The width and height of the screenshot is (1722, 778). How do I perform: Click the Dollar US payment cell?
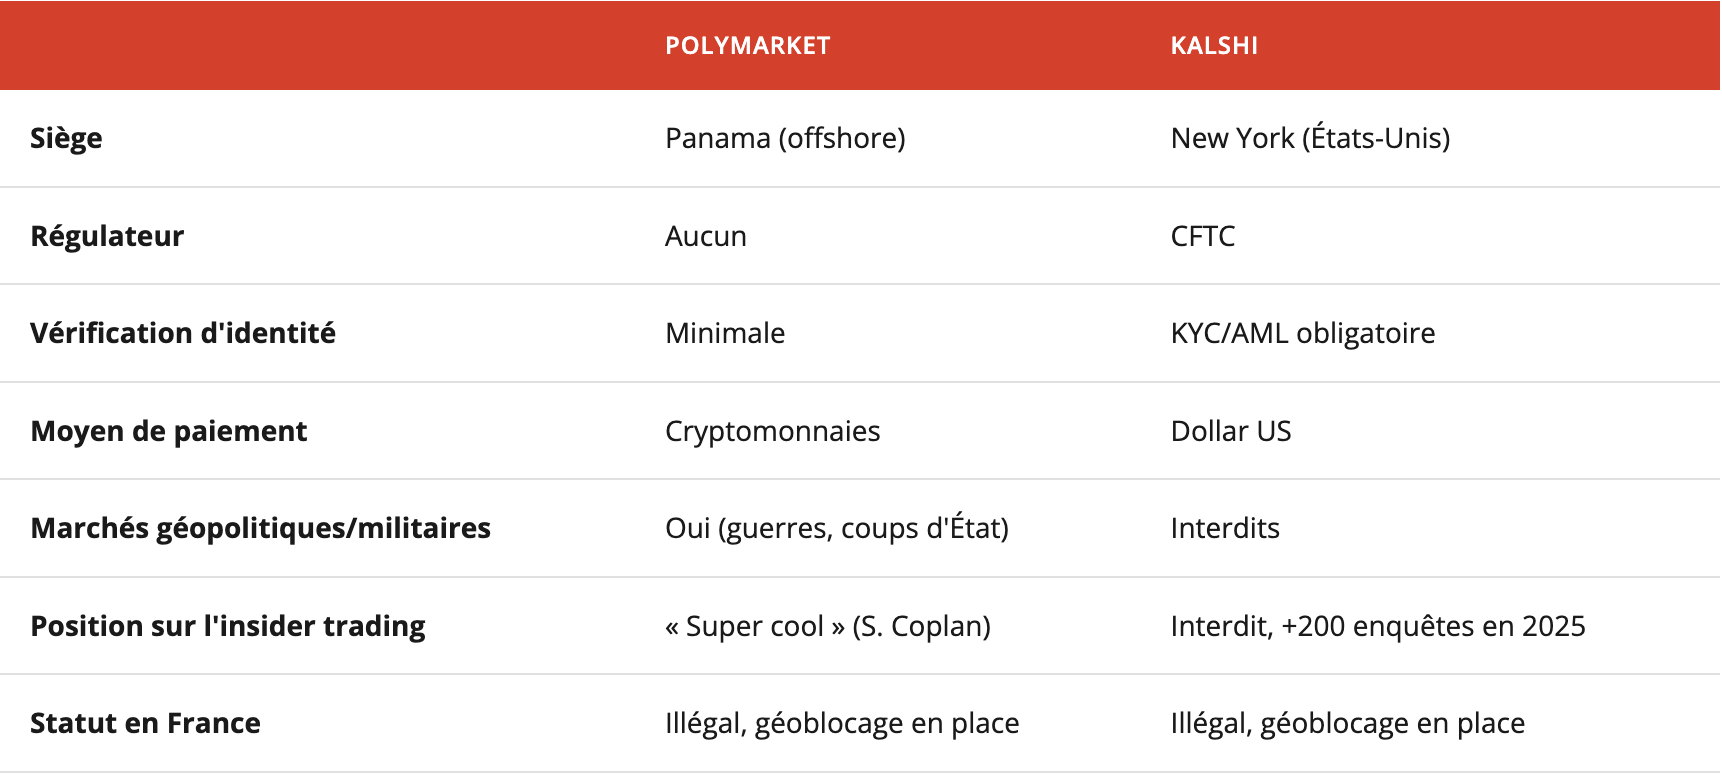(1231, 431)
